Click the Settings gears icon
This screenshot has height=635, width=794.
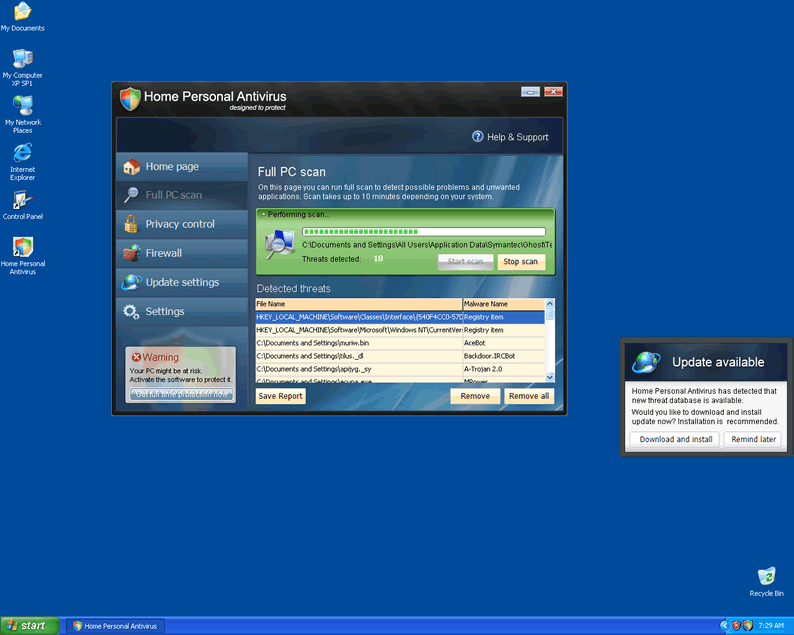point(131,311)
